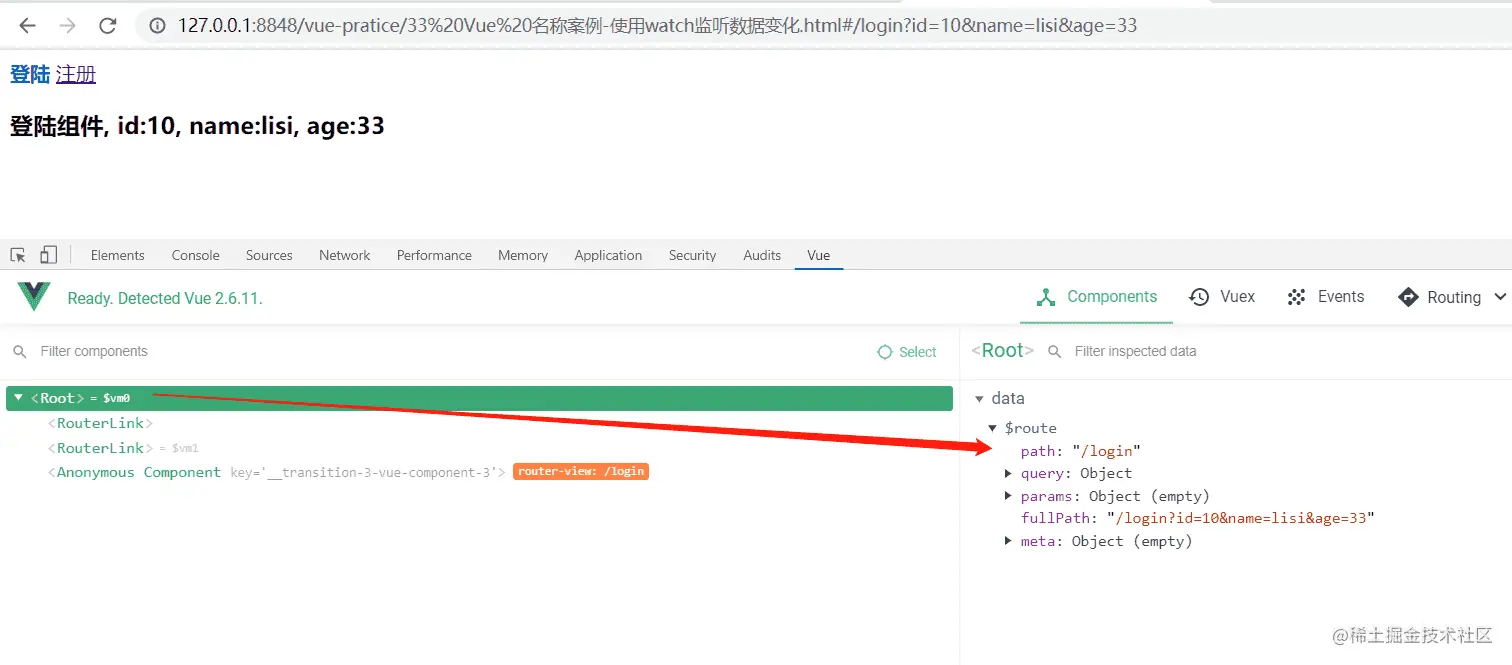The height and width of the screenshot is (665, 1512).
Task: Switch to the Console tab
Action: [x=195, y=255]
